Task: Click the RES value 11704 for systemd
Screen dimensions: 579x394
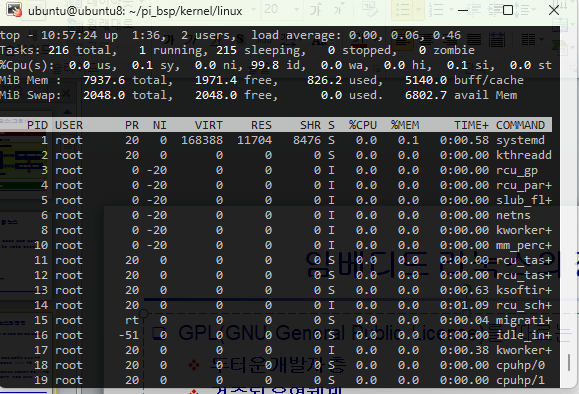Action: tap(254, 140)
